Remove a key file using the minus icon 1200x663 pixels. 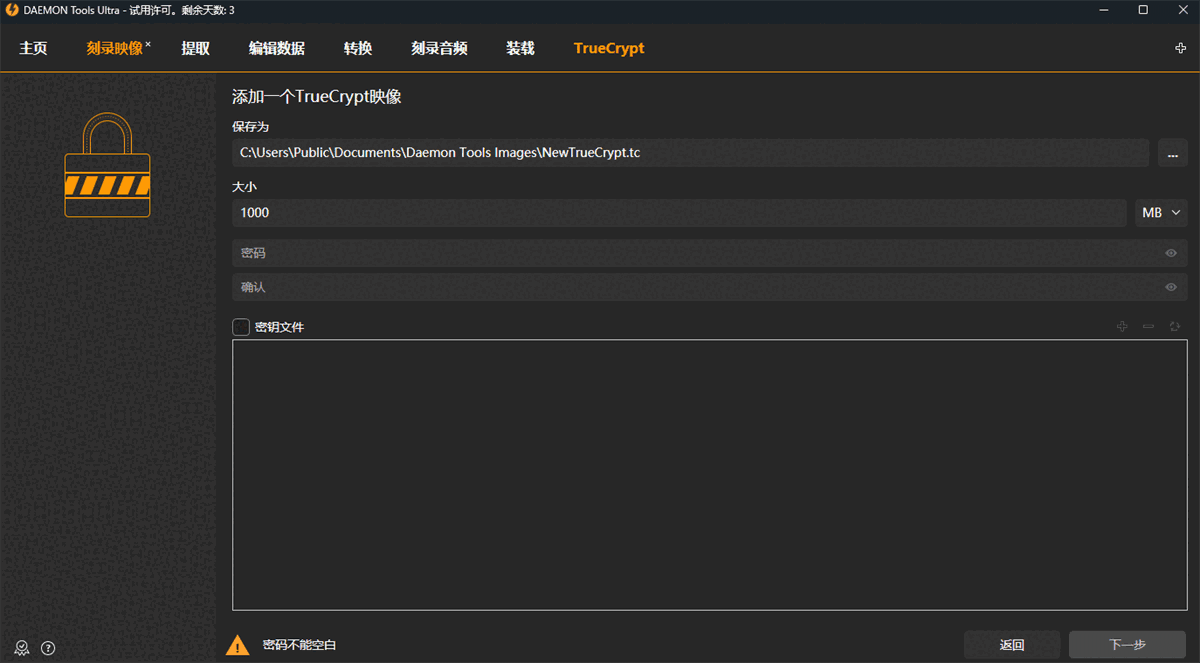[x=1148, y=326]
